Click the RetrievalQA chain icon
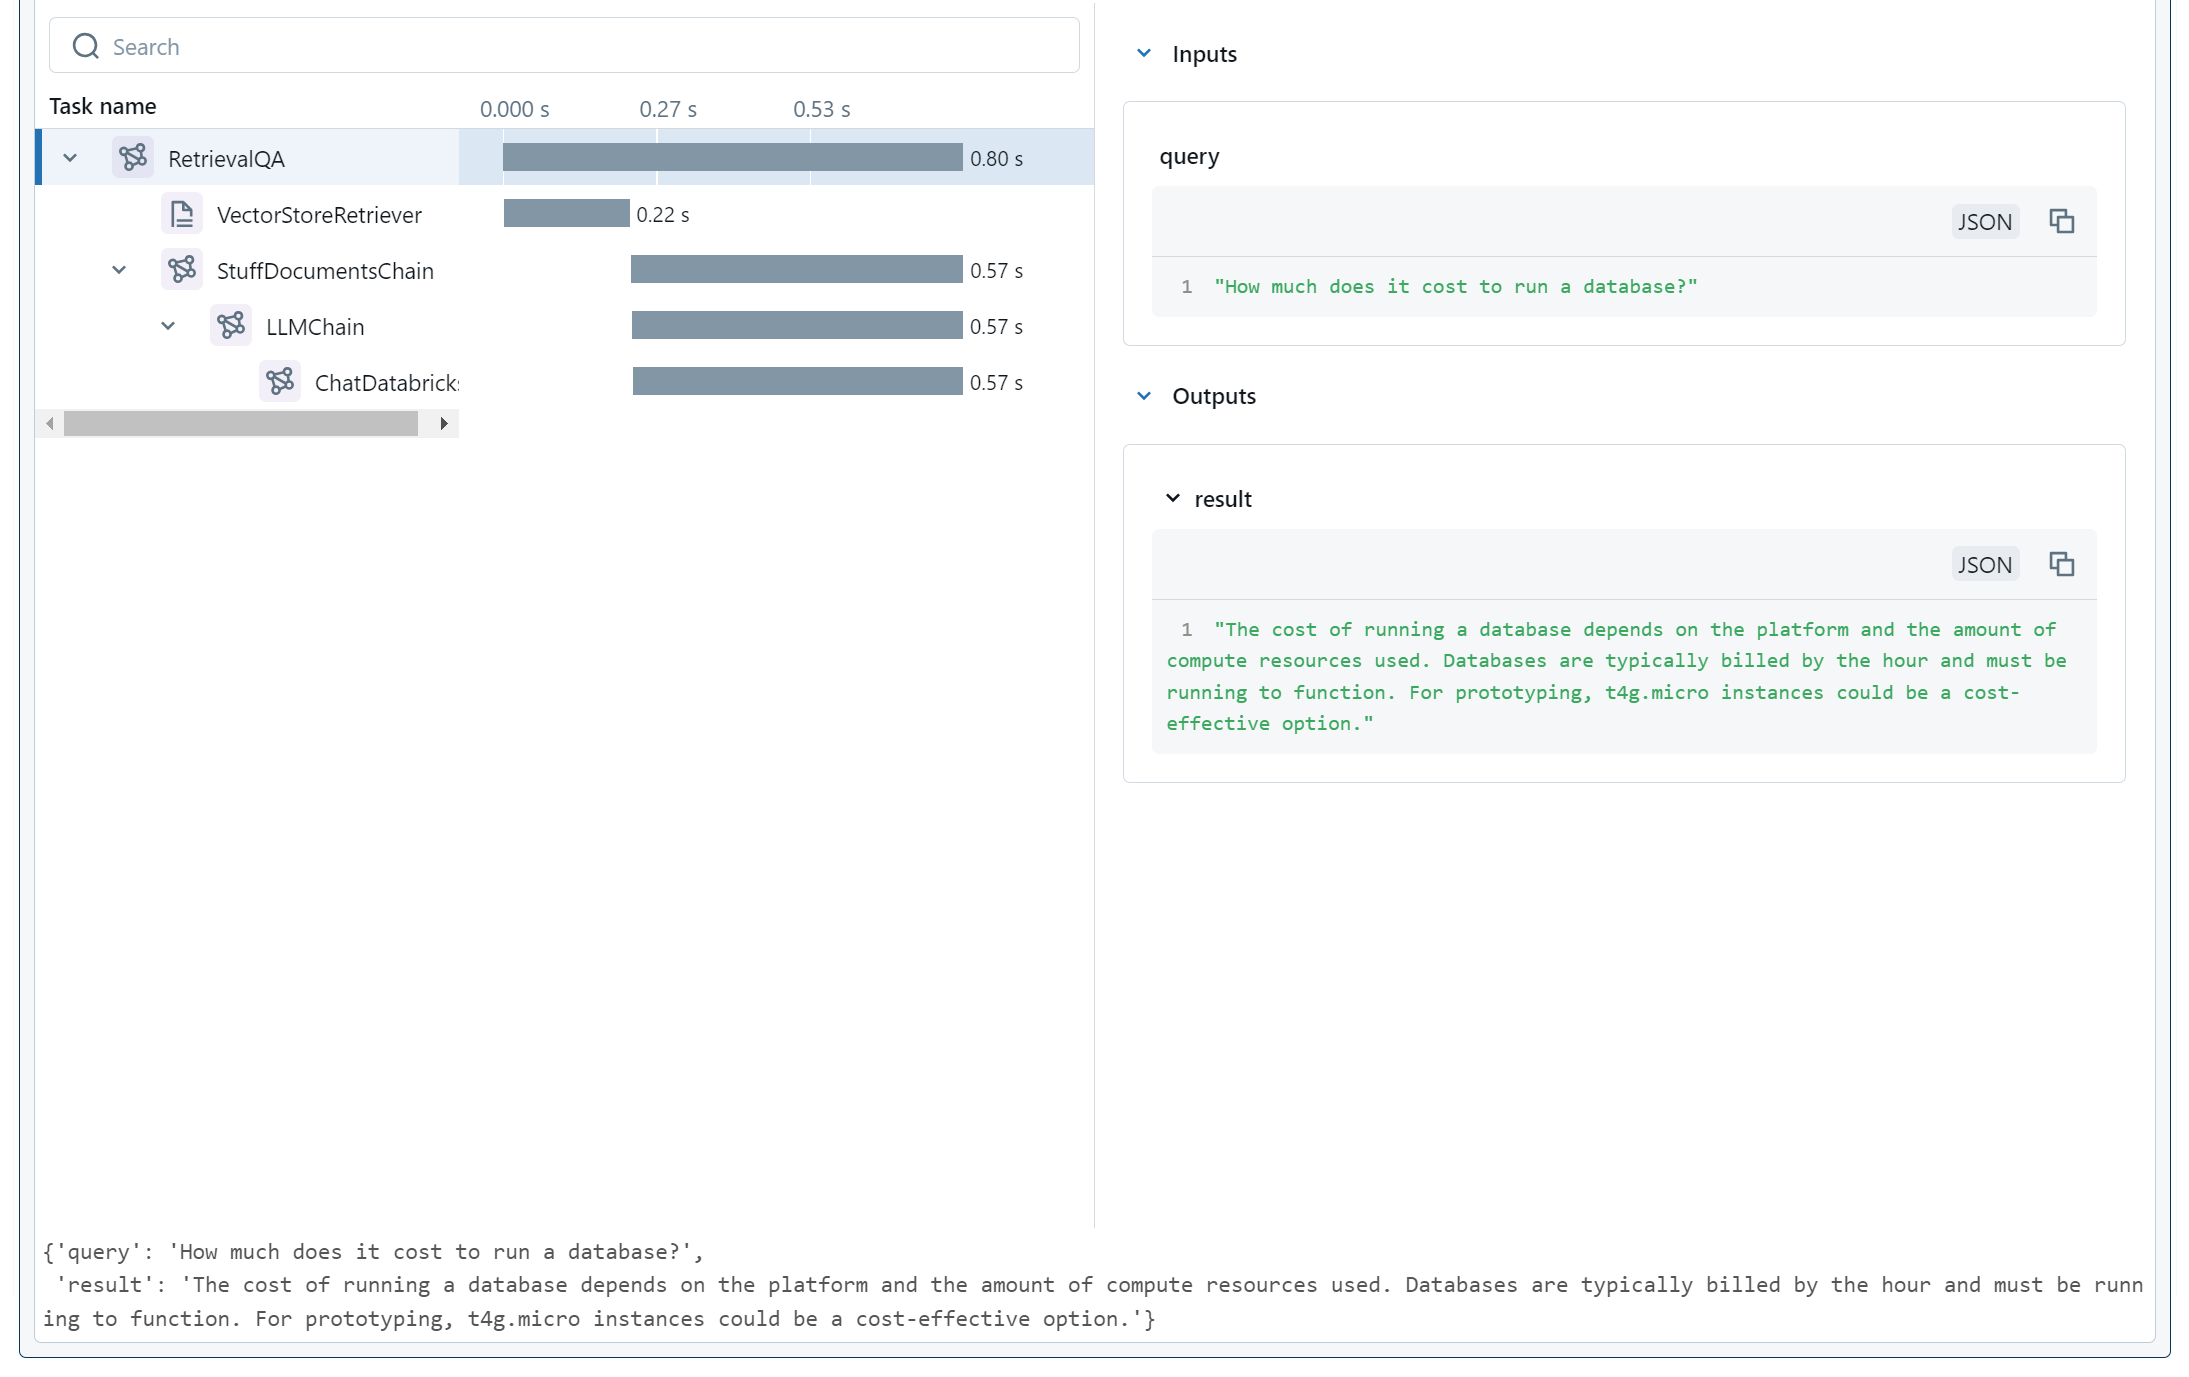The height and width of the screenshot is (1377, 2189). tap(134, 157)
